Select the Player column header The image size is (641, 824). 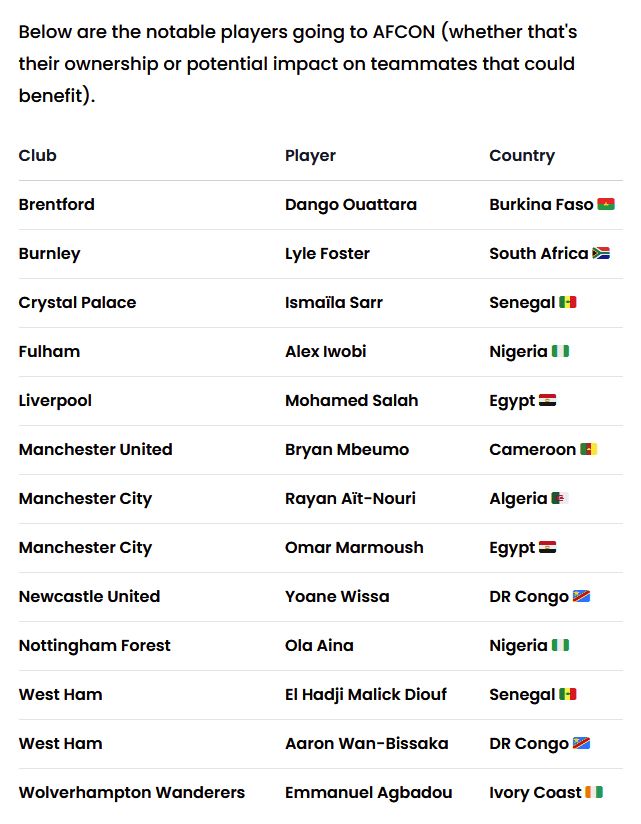pyautogui.click(x=310, y=156)
